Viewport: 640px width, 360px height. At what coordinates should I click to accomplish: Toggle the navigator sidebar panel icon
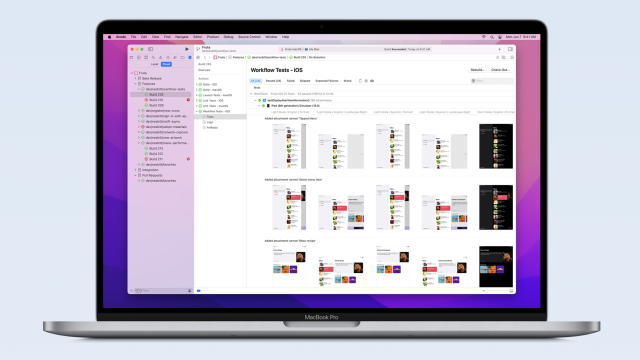point(151,49)
